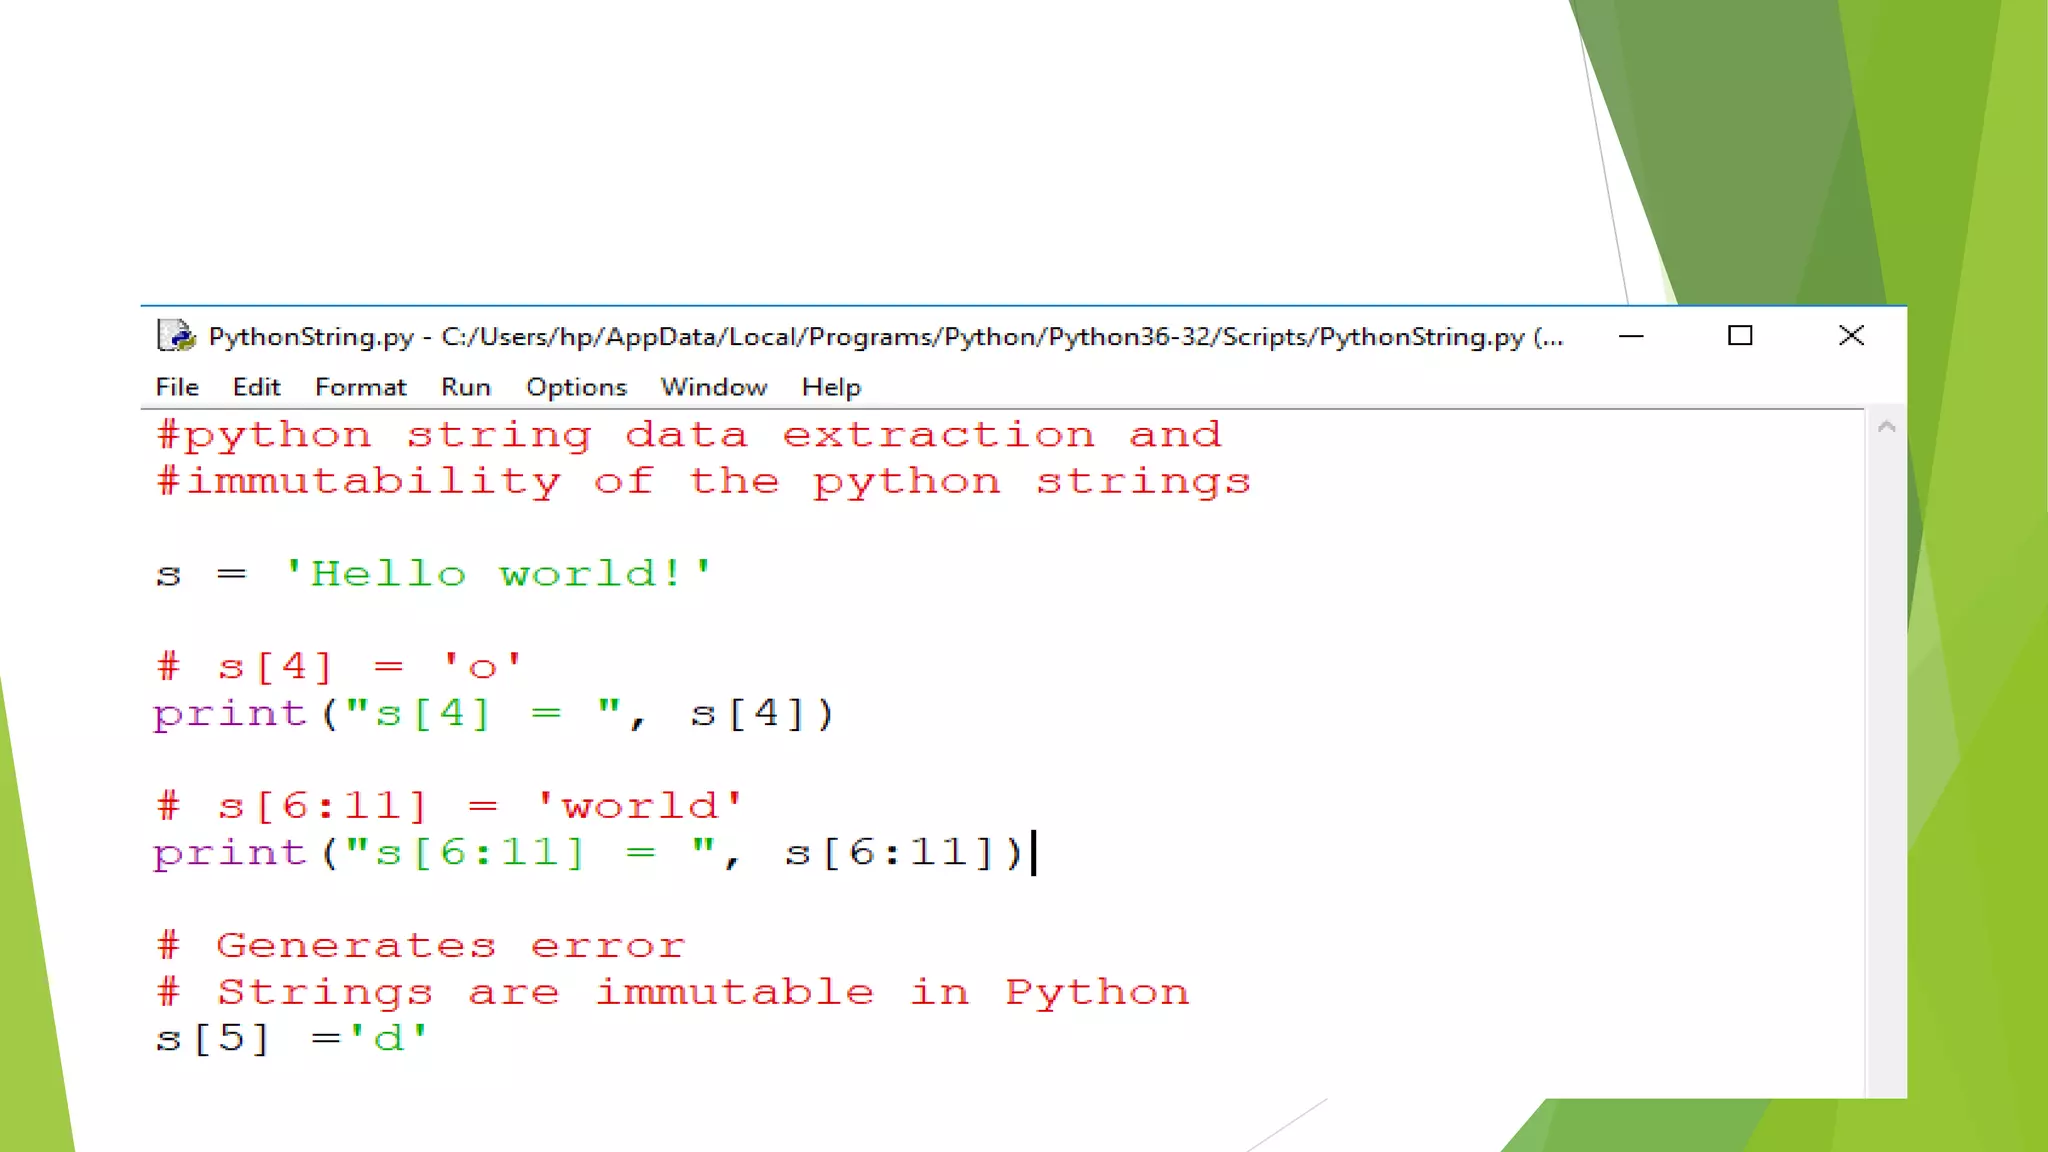Open the Run menu
The width and height of the screenshot is (2048, 1152).
466,387
